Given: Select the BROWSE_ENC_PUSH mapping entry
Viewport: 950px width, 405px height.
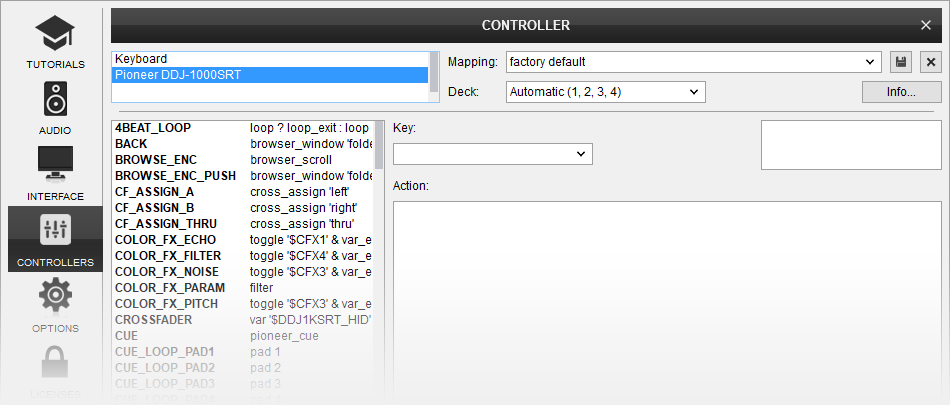Looking at the screenshot, I should point(175,176).
